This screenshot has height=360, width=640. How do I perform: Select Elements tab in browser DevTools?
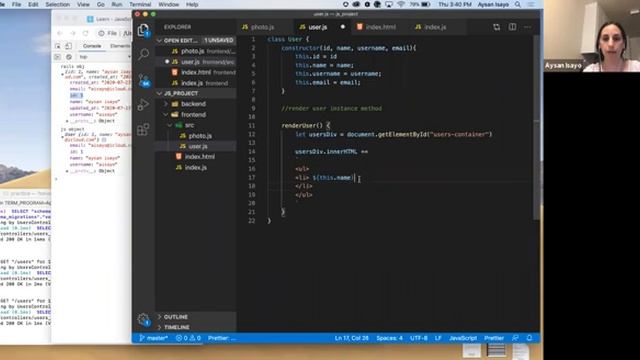click(120, 46)
